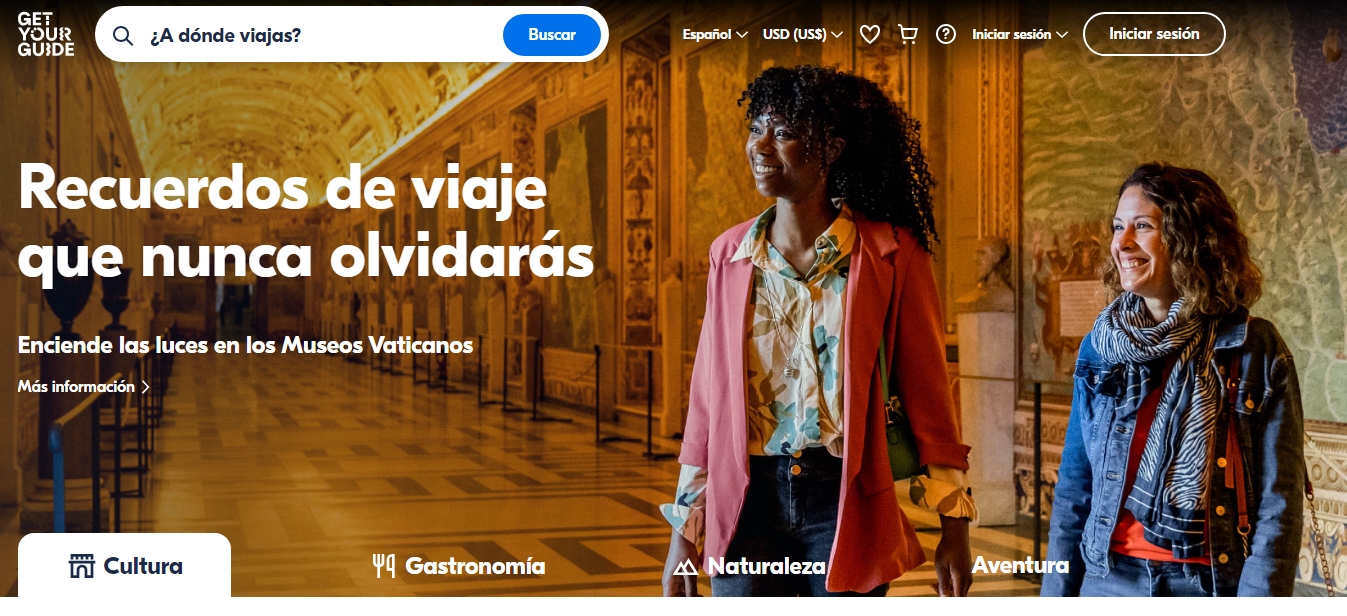Click the blue Buscar button
1347x616 pixels.
pos(552,35)
